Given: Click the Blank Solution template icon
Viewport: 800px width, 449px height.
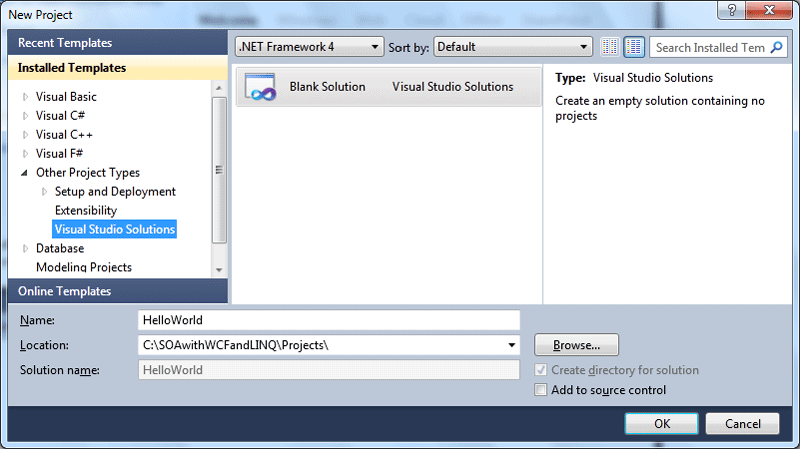Looking at the screenshot, I should (x=260, y=87).
